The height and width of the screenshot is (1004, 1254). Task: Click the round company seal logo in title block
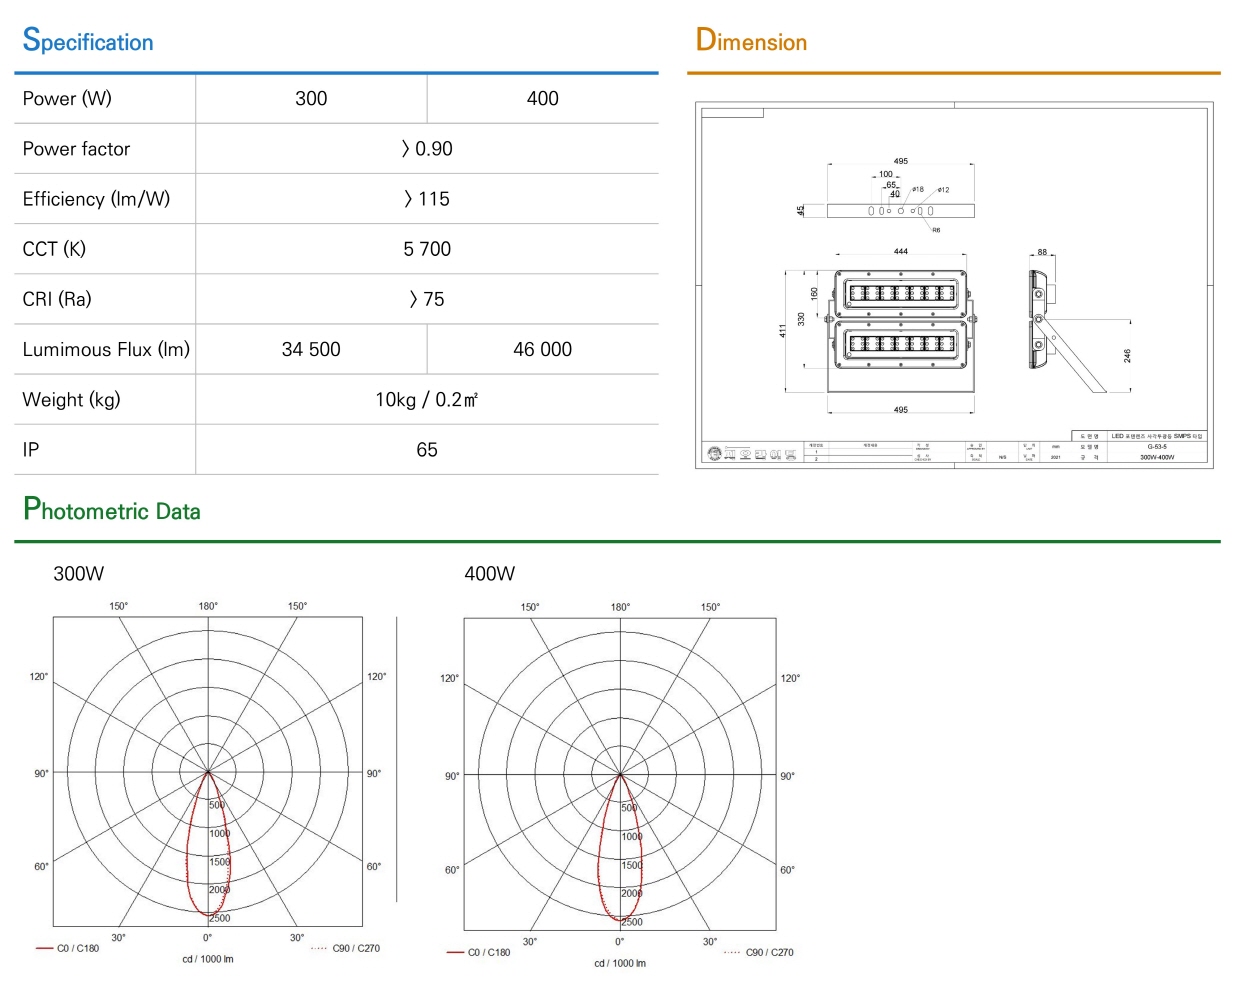(714, 454)
